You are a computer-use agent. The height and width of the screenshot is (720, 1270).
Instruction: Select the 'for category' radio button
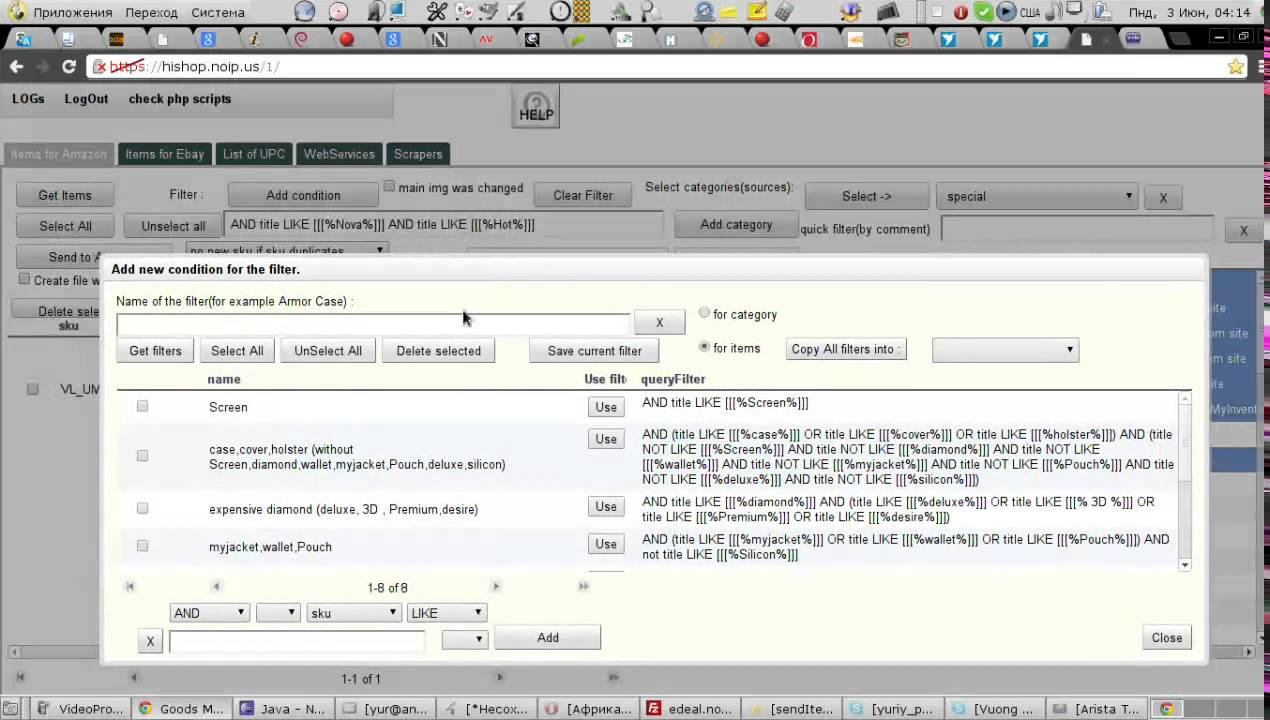coord(704,313)
